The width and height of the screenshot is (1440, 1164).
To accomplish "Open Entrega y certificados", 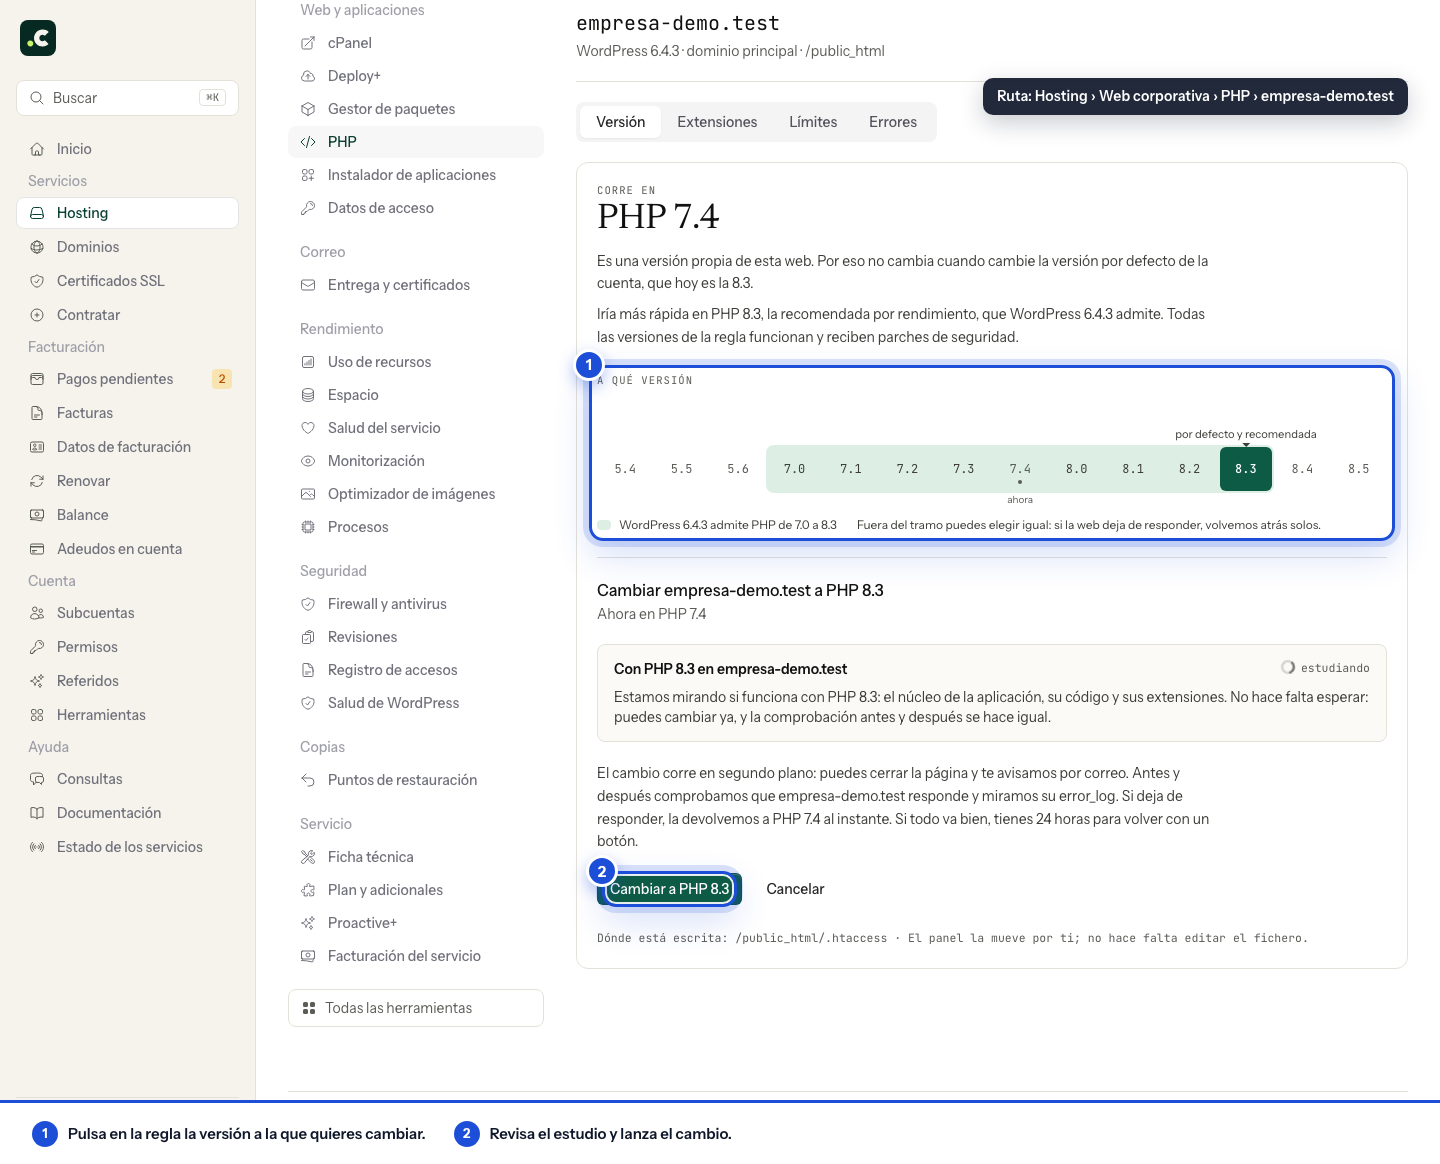I will pyautogui.click(x=416, y=285).
